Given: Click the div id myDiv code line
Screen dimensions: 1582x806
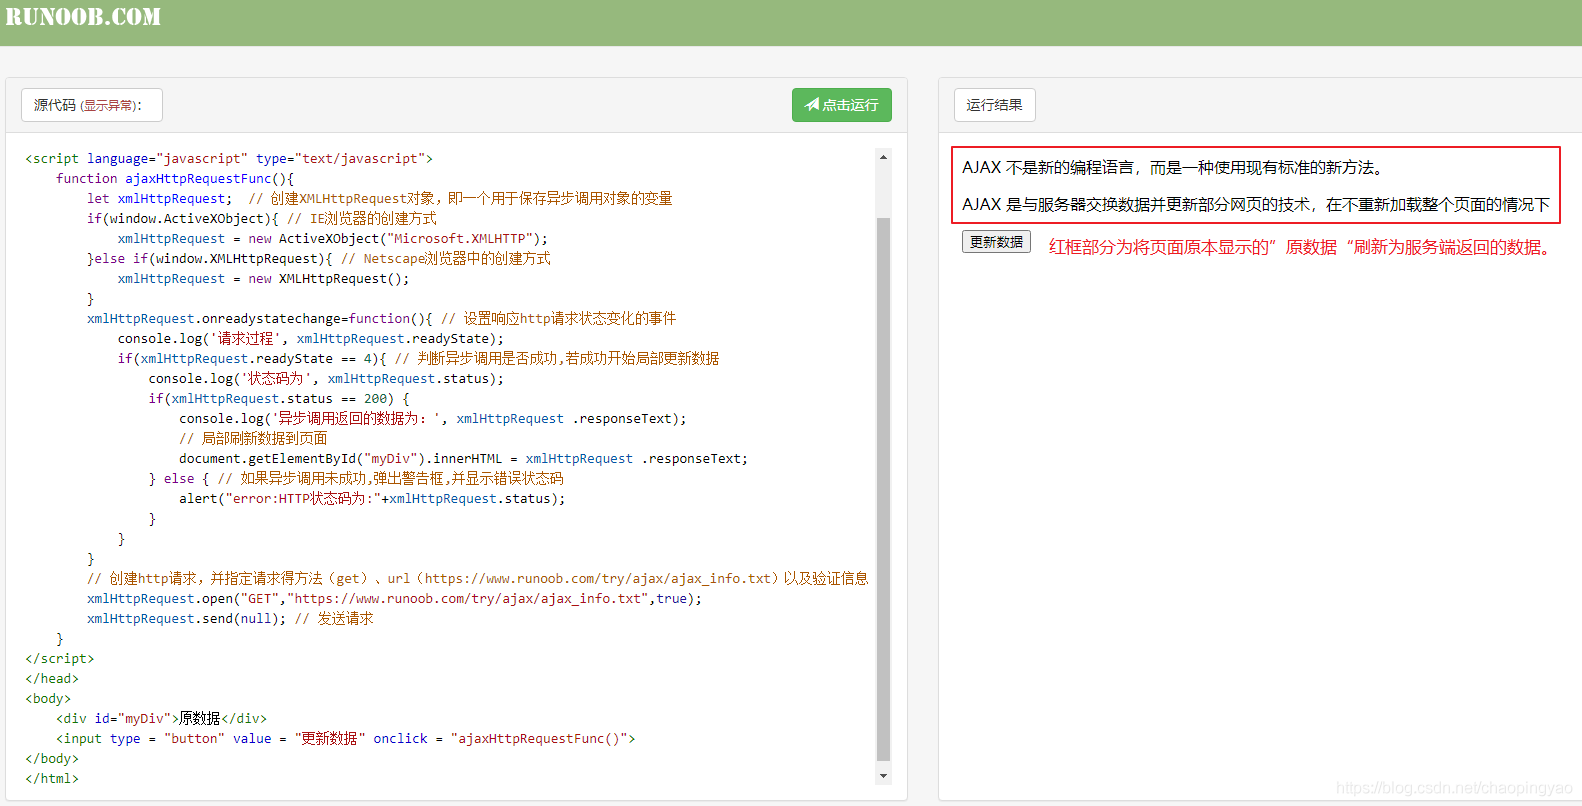Looking at the screenshot, I should (x=161, y=719).
